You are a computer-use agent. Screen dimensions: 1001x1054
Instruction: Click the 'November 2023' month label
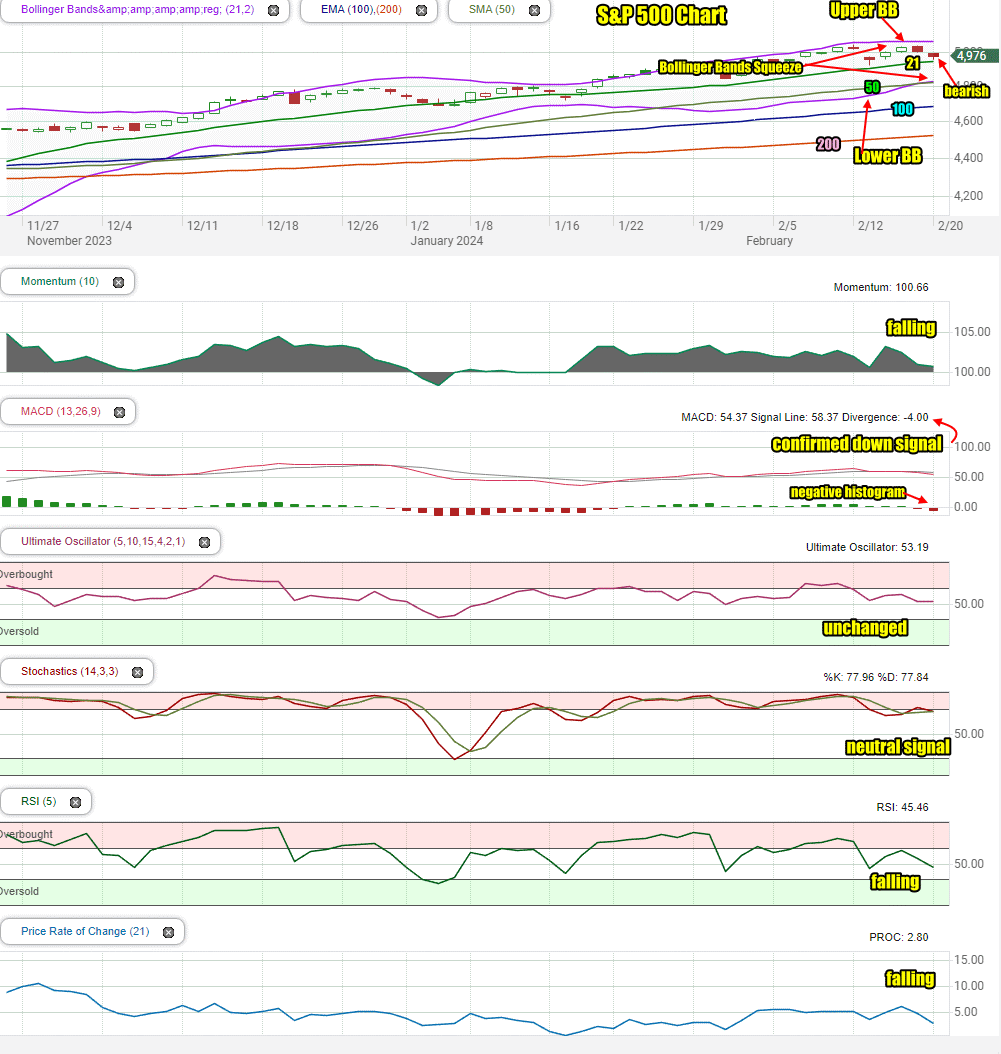point(69,241)
